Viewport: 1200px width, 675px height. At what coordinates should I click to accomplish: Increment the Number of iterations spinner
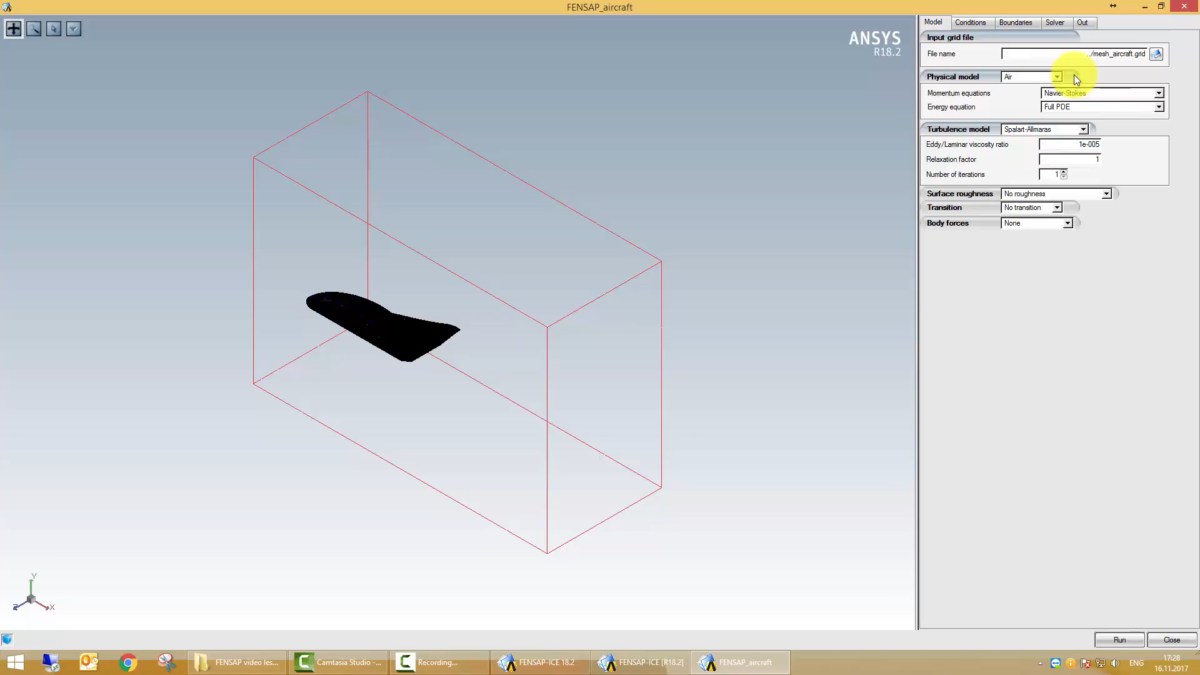1064,172
